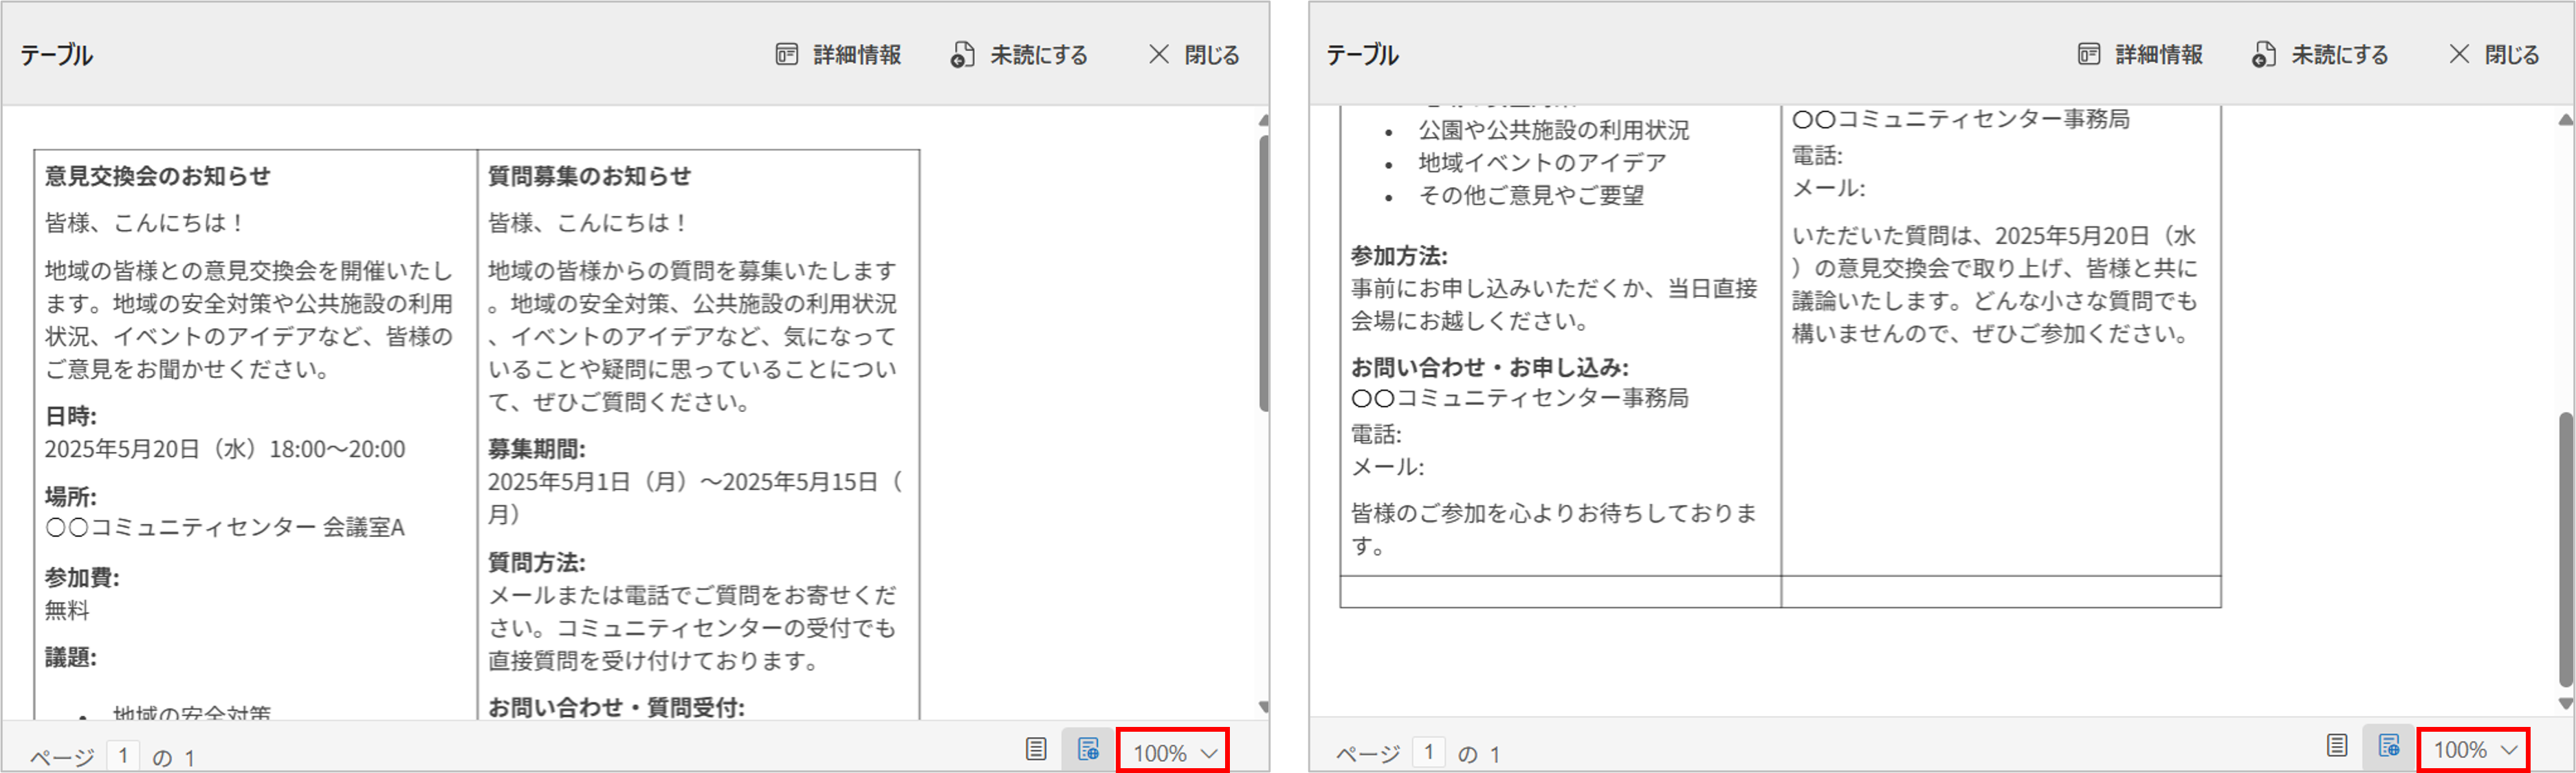
Task: Click the 議題: label
Action: point(71,657)
